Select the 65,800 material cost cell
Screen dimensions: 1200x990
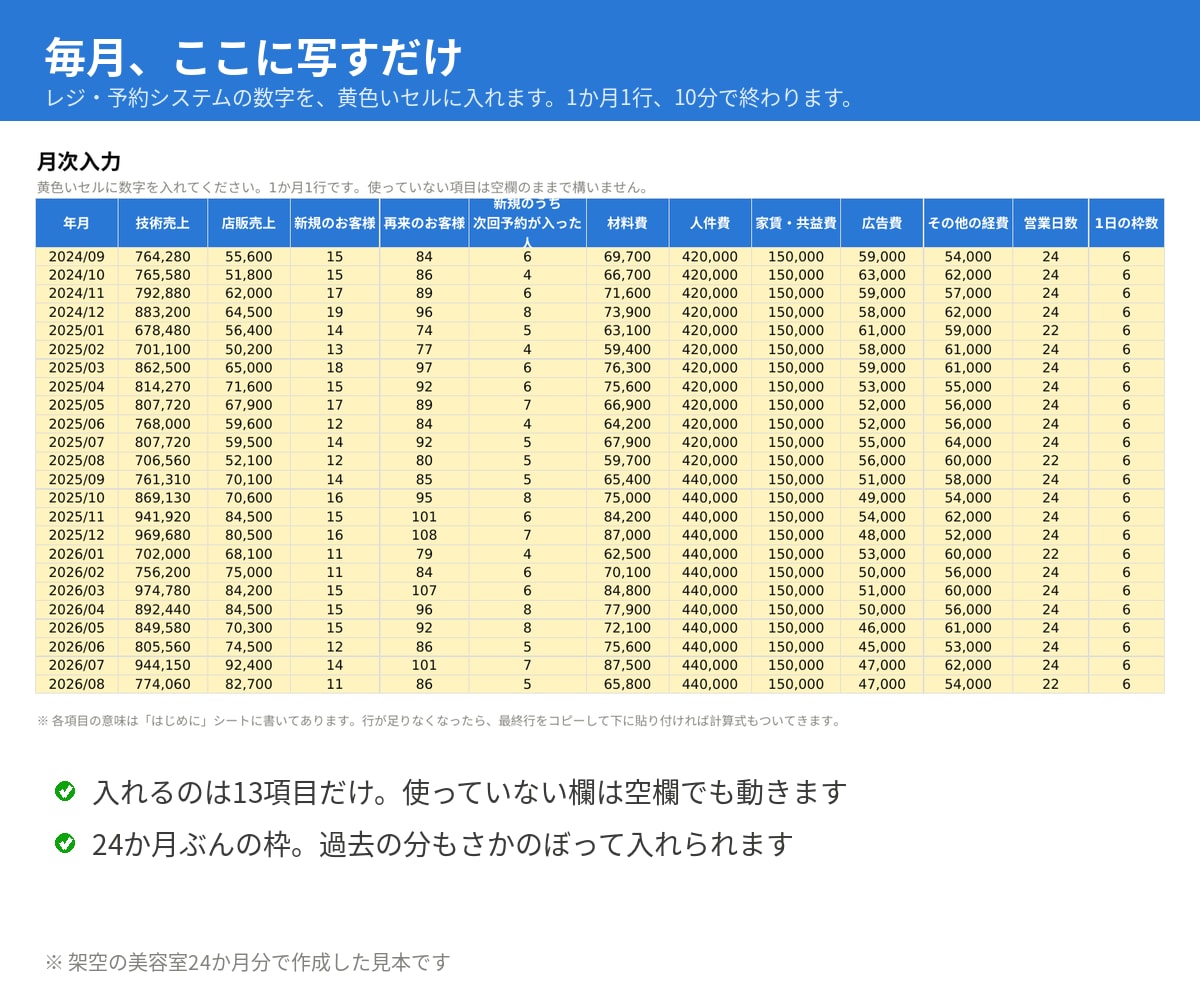click(627, 684)
